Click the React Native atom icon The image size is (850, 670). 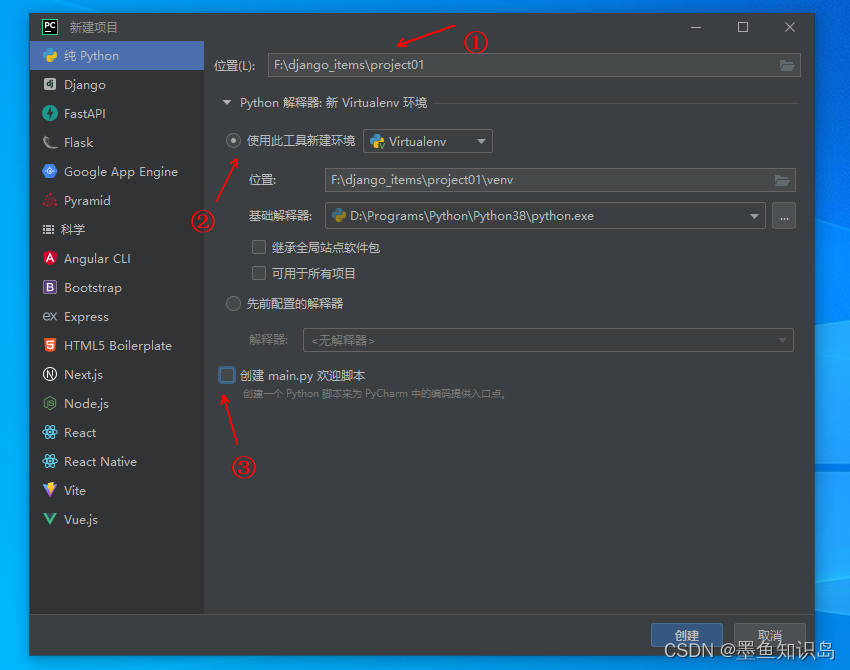[x=50, y=461]
